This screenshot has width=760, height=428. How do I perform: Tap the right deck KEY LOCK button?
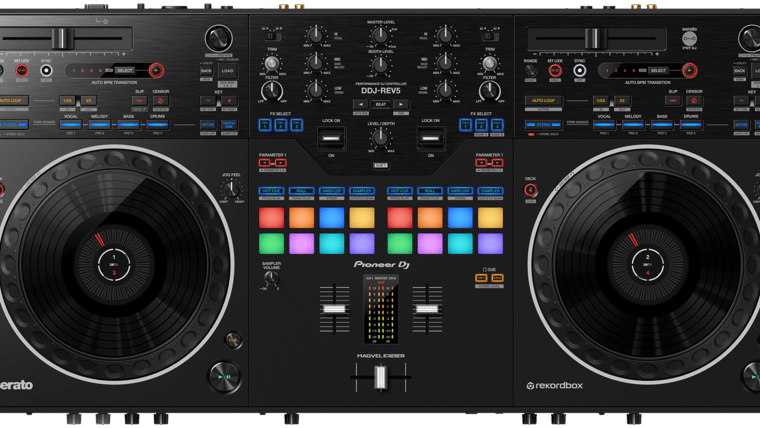(x=555, y=71)
